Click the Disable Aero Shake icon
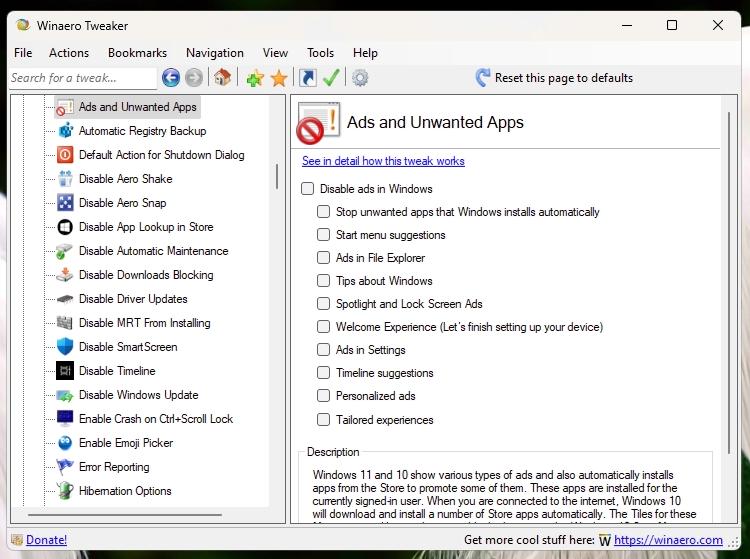 pyautogui.click(x=65, y=178)
